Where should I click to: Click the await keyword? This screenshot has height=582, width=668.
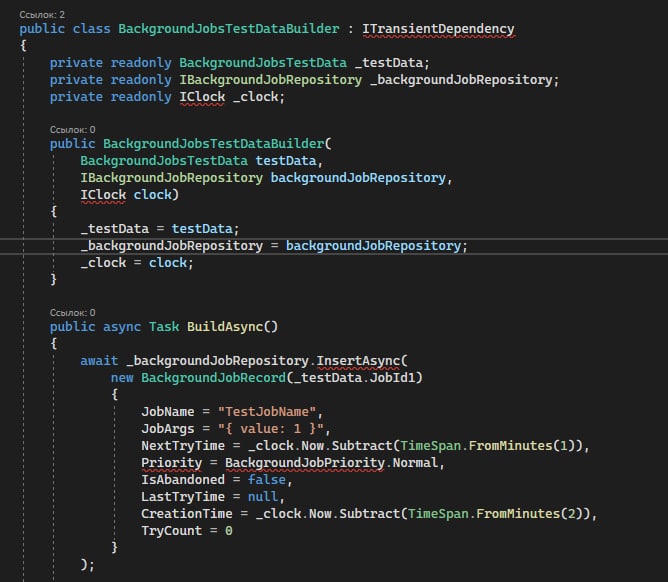pyautogui.click(x=99, y=361)
